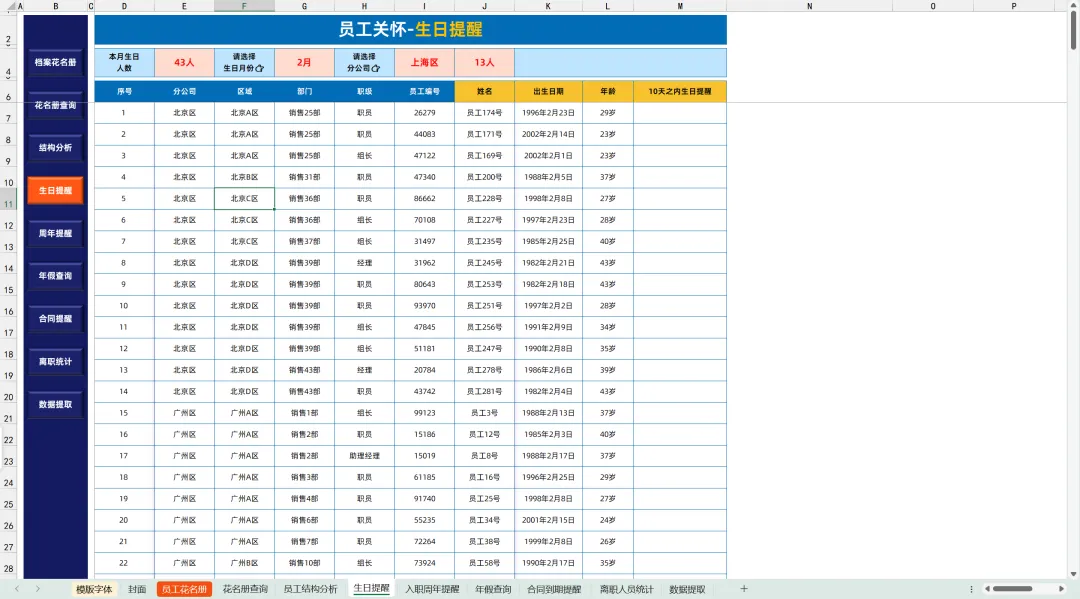Select employee number cell 99123
1080x599 pixels.
coord(424,413)
